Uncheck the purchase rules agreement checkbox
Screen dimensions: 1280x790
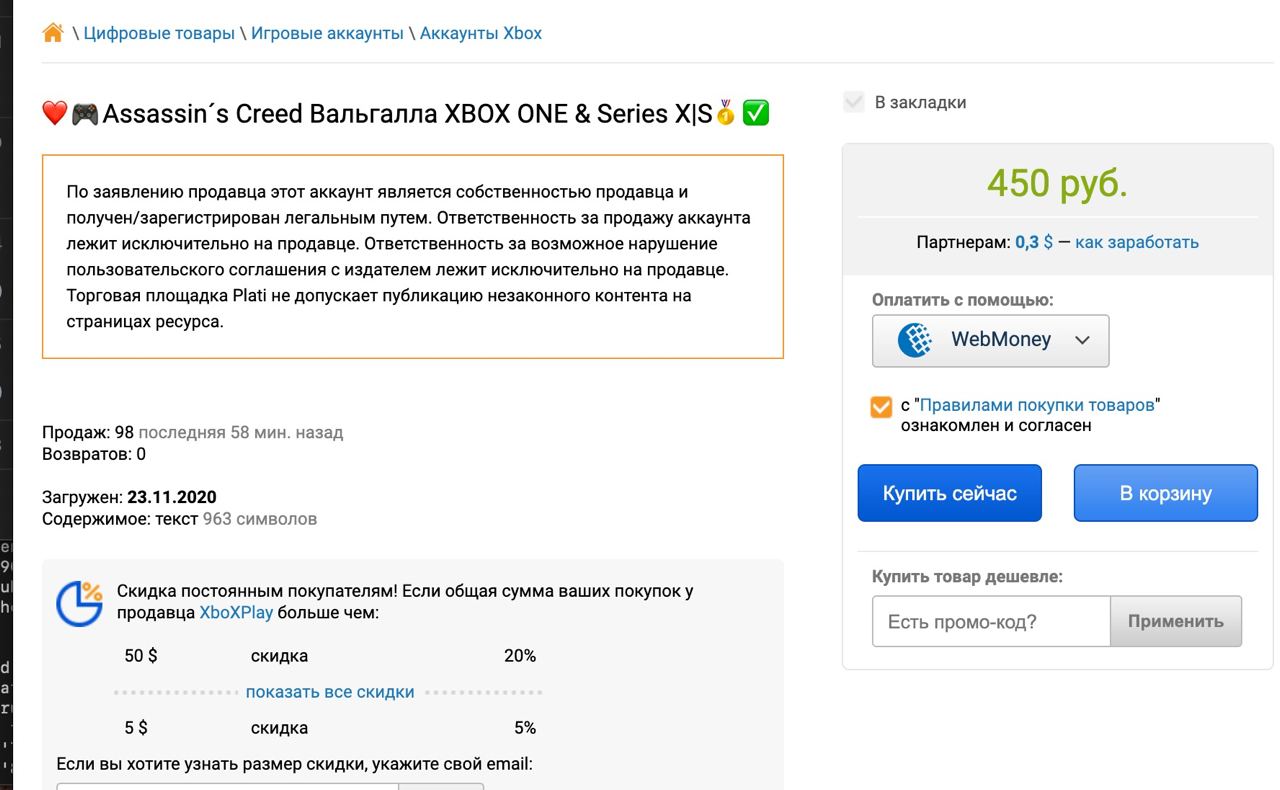881,407
